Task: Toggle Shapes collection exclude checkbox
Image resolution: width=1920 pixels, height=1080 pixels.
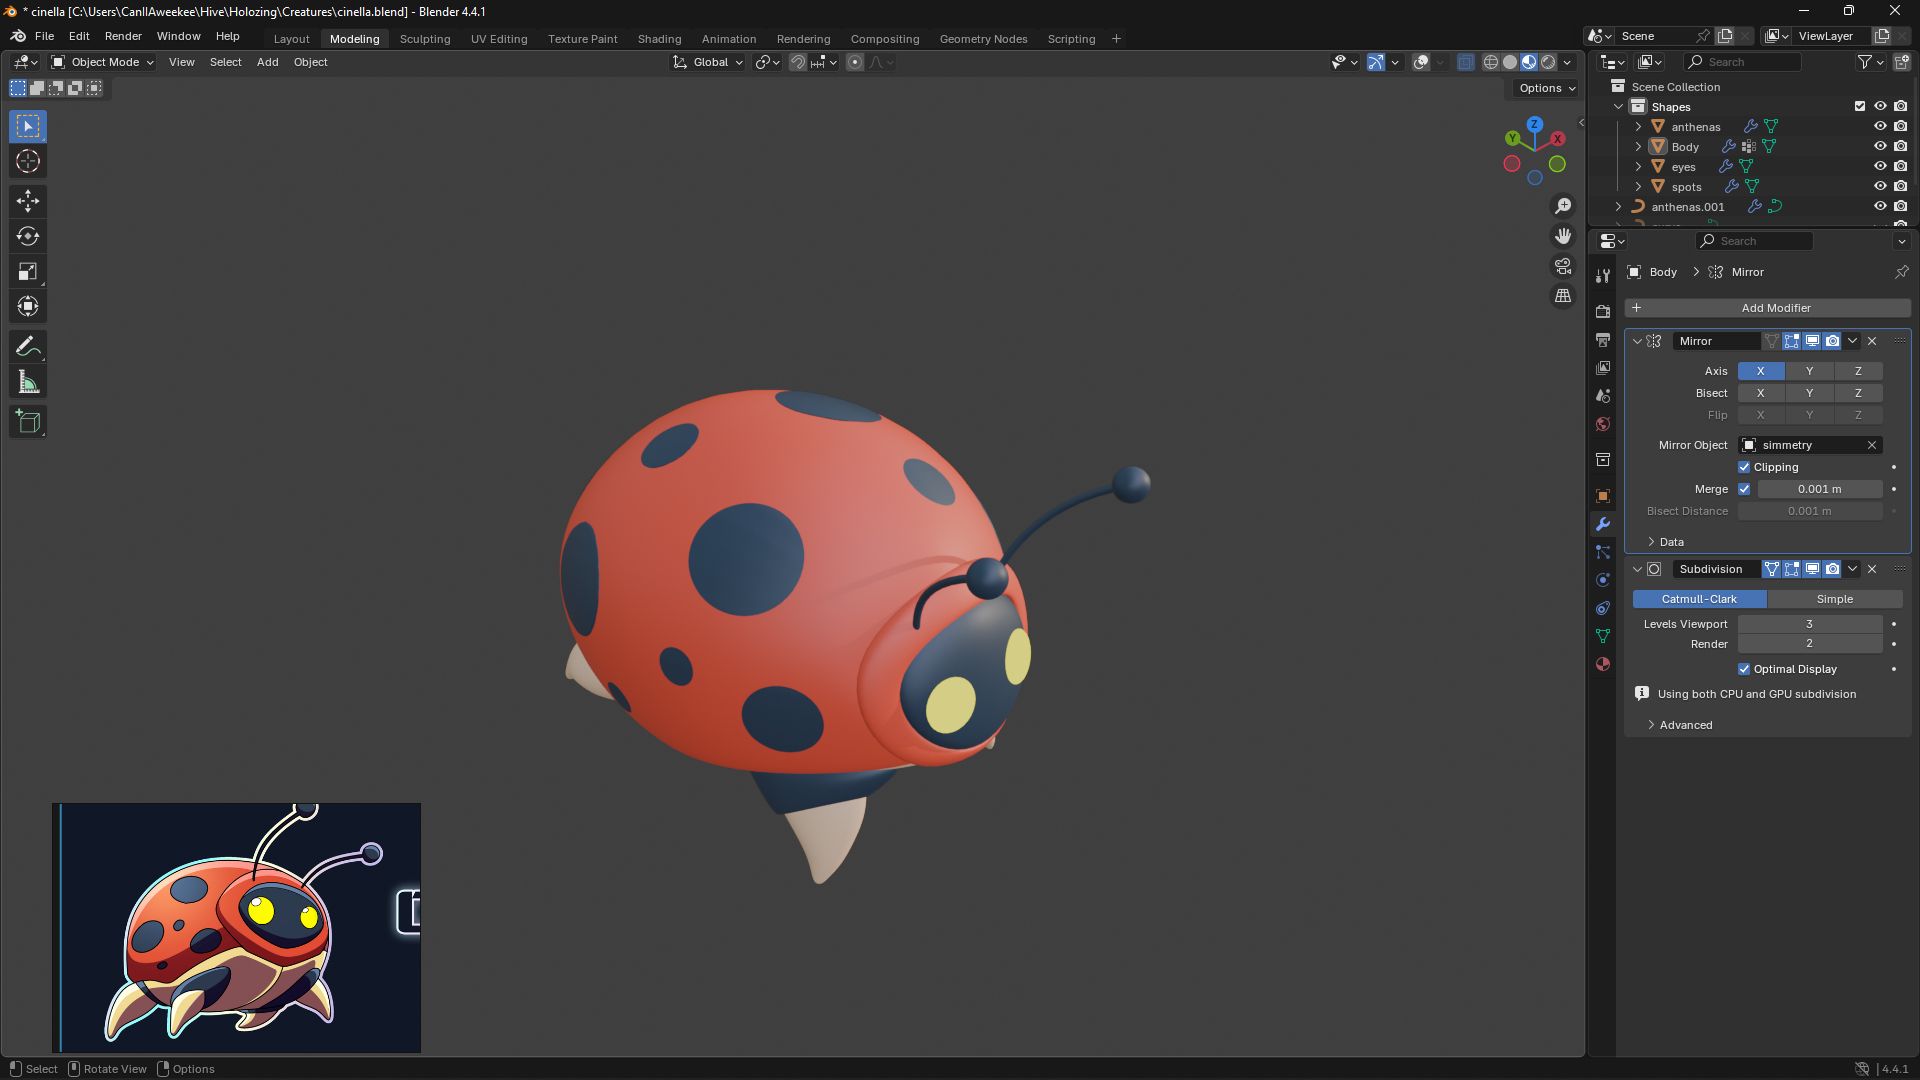Action: pyautogui.click(x=1860, y=106)
